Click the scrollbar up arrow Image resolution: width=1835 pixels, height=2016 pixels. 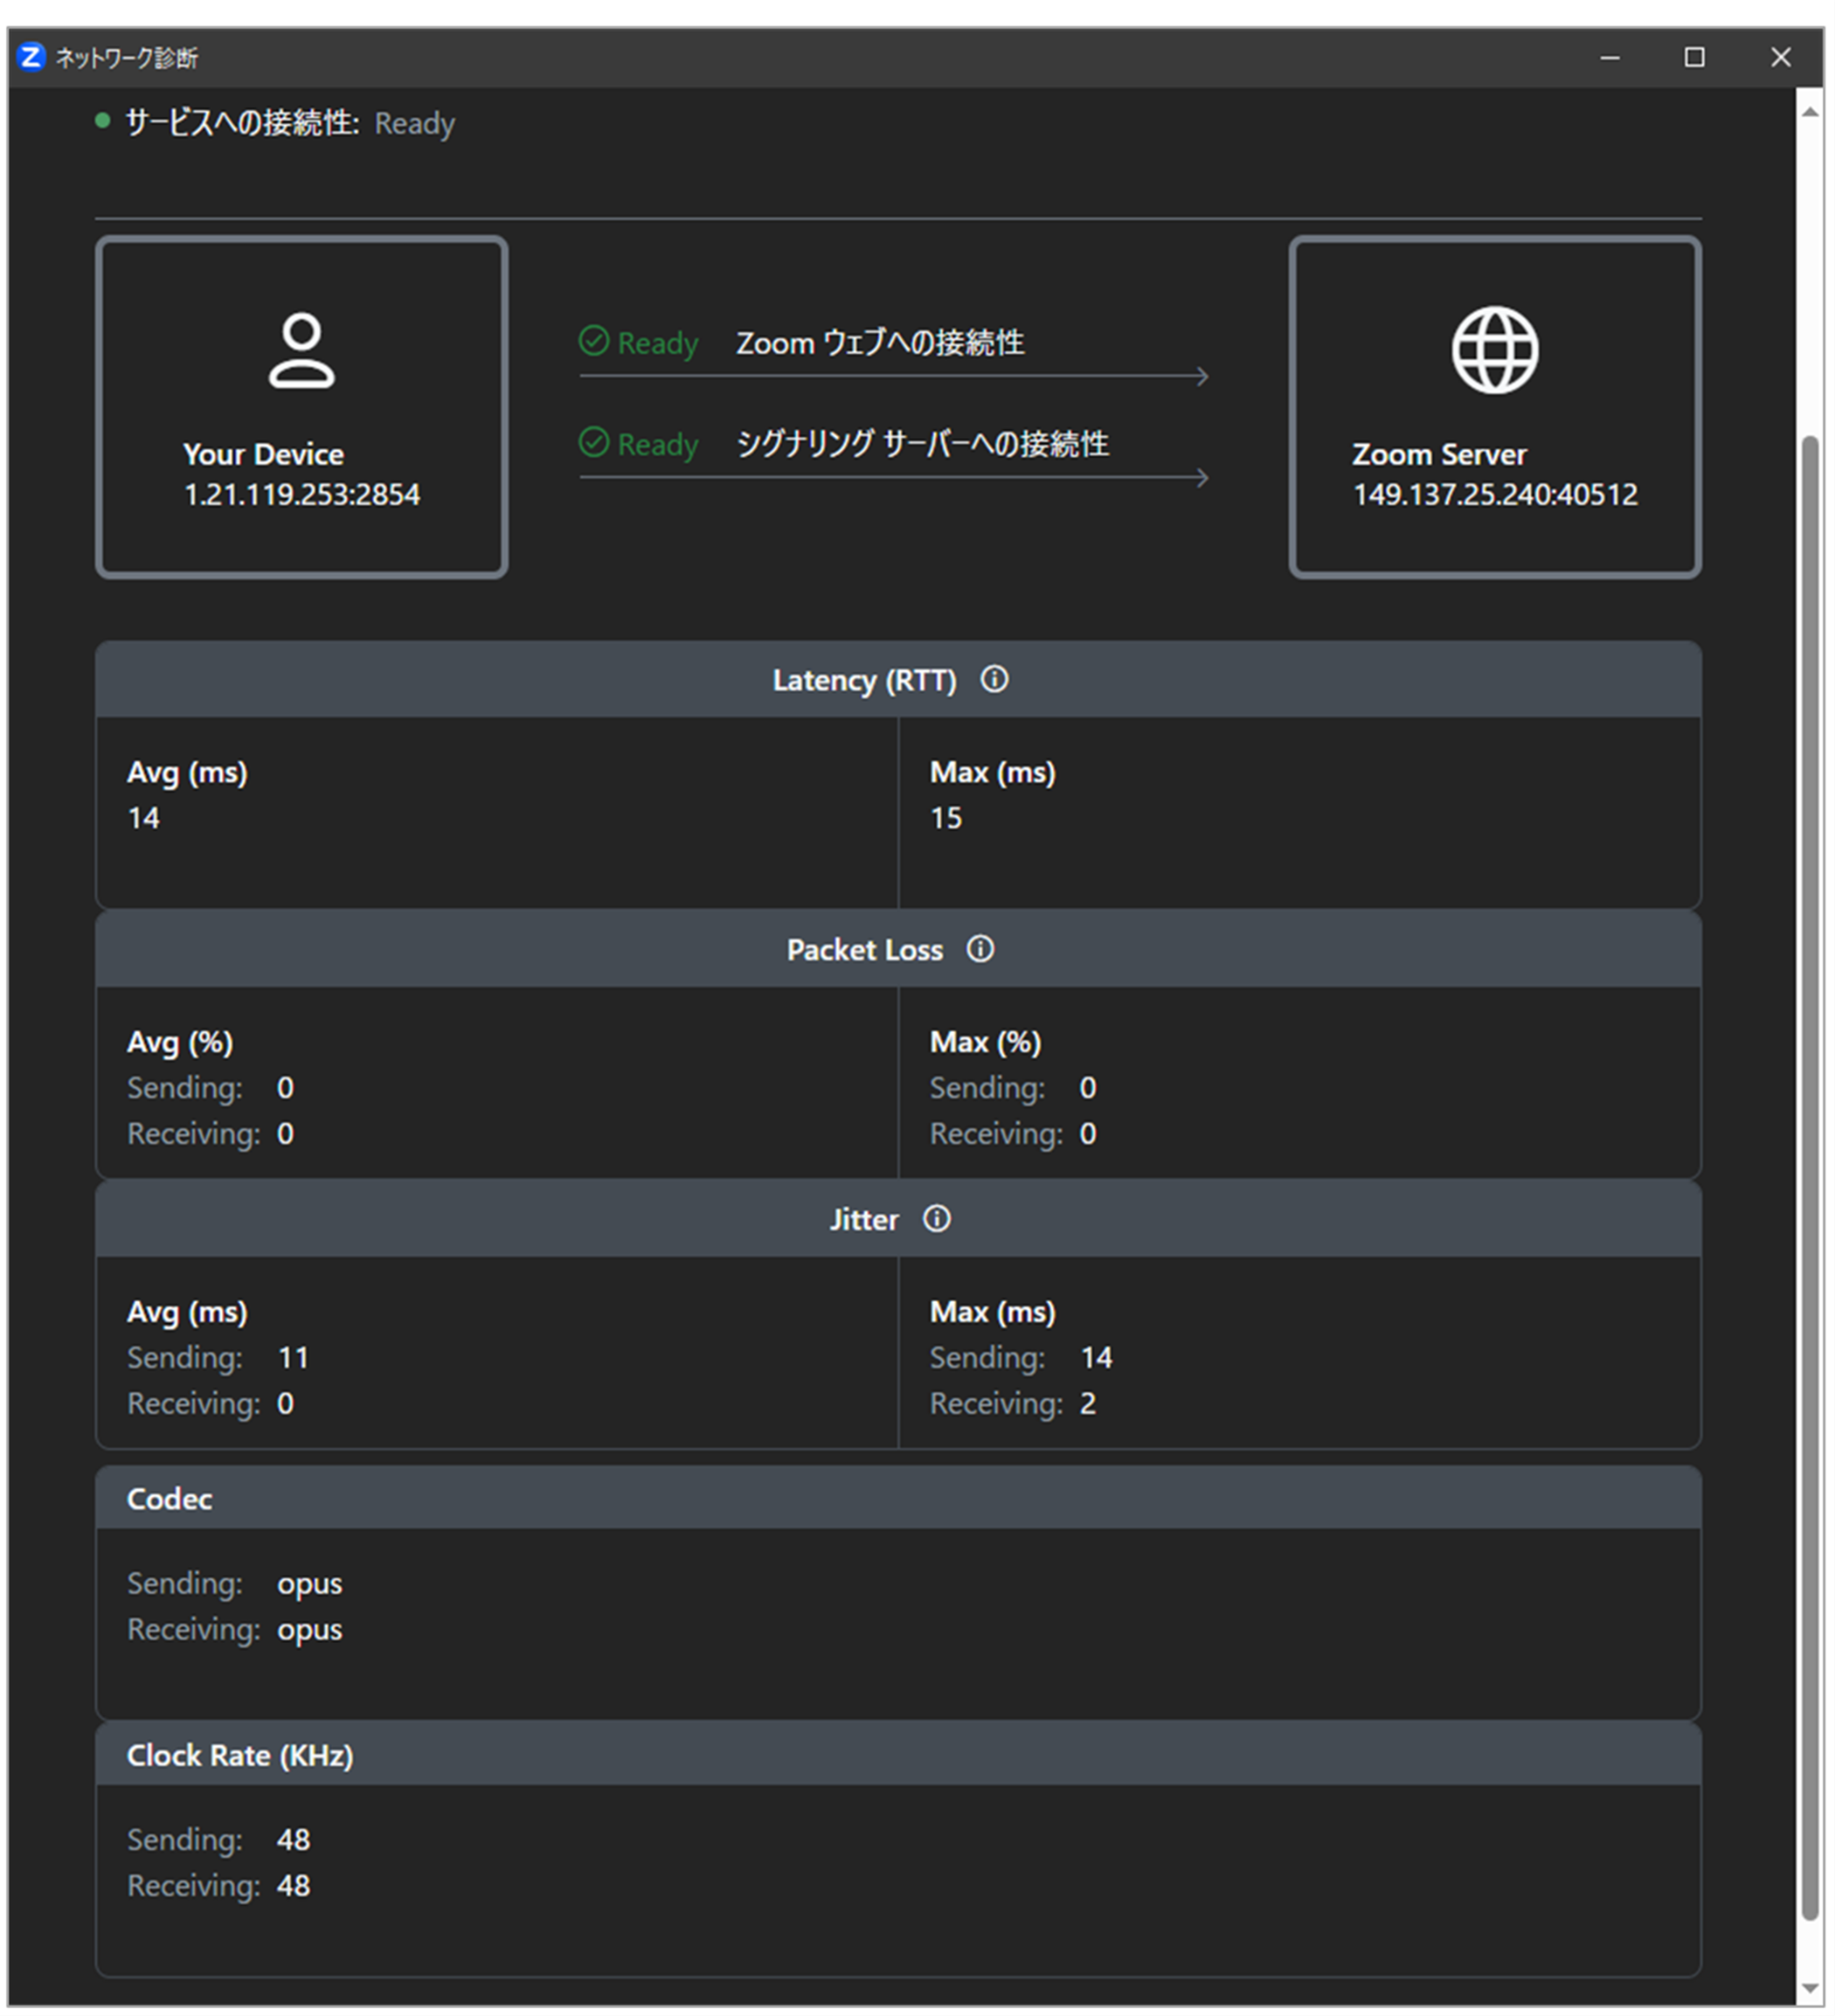tap(1810, 111)
